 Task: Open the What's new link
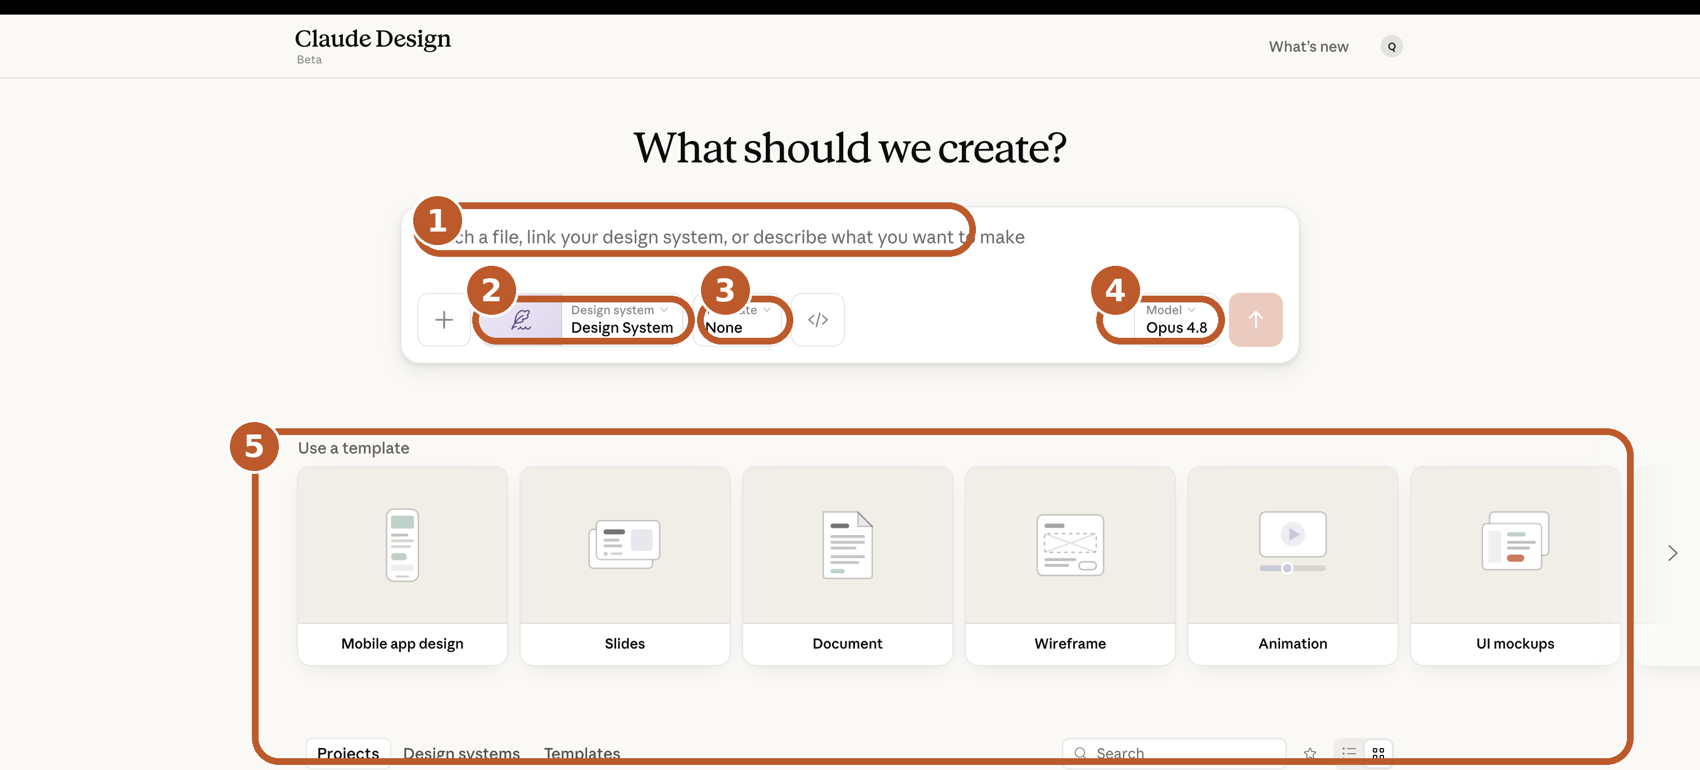(x=1308, y=46)
